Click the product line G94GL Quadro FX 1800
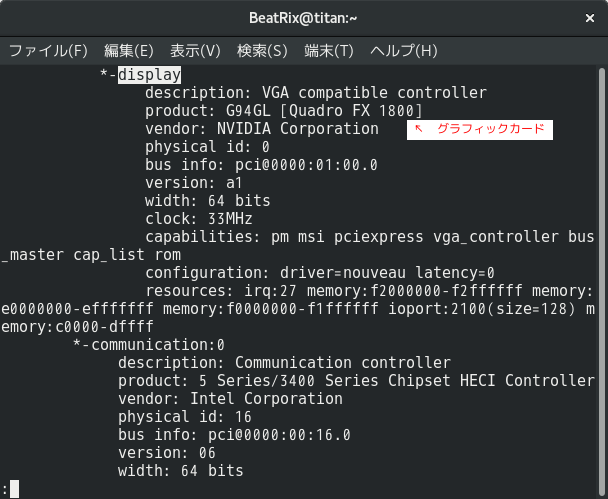Screen dimensions: 608x499 [284, 111]
